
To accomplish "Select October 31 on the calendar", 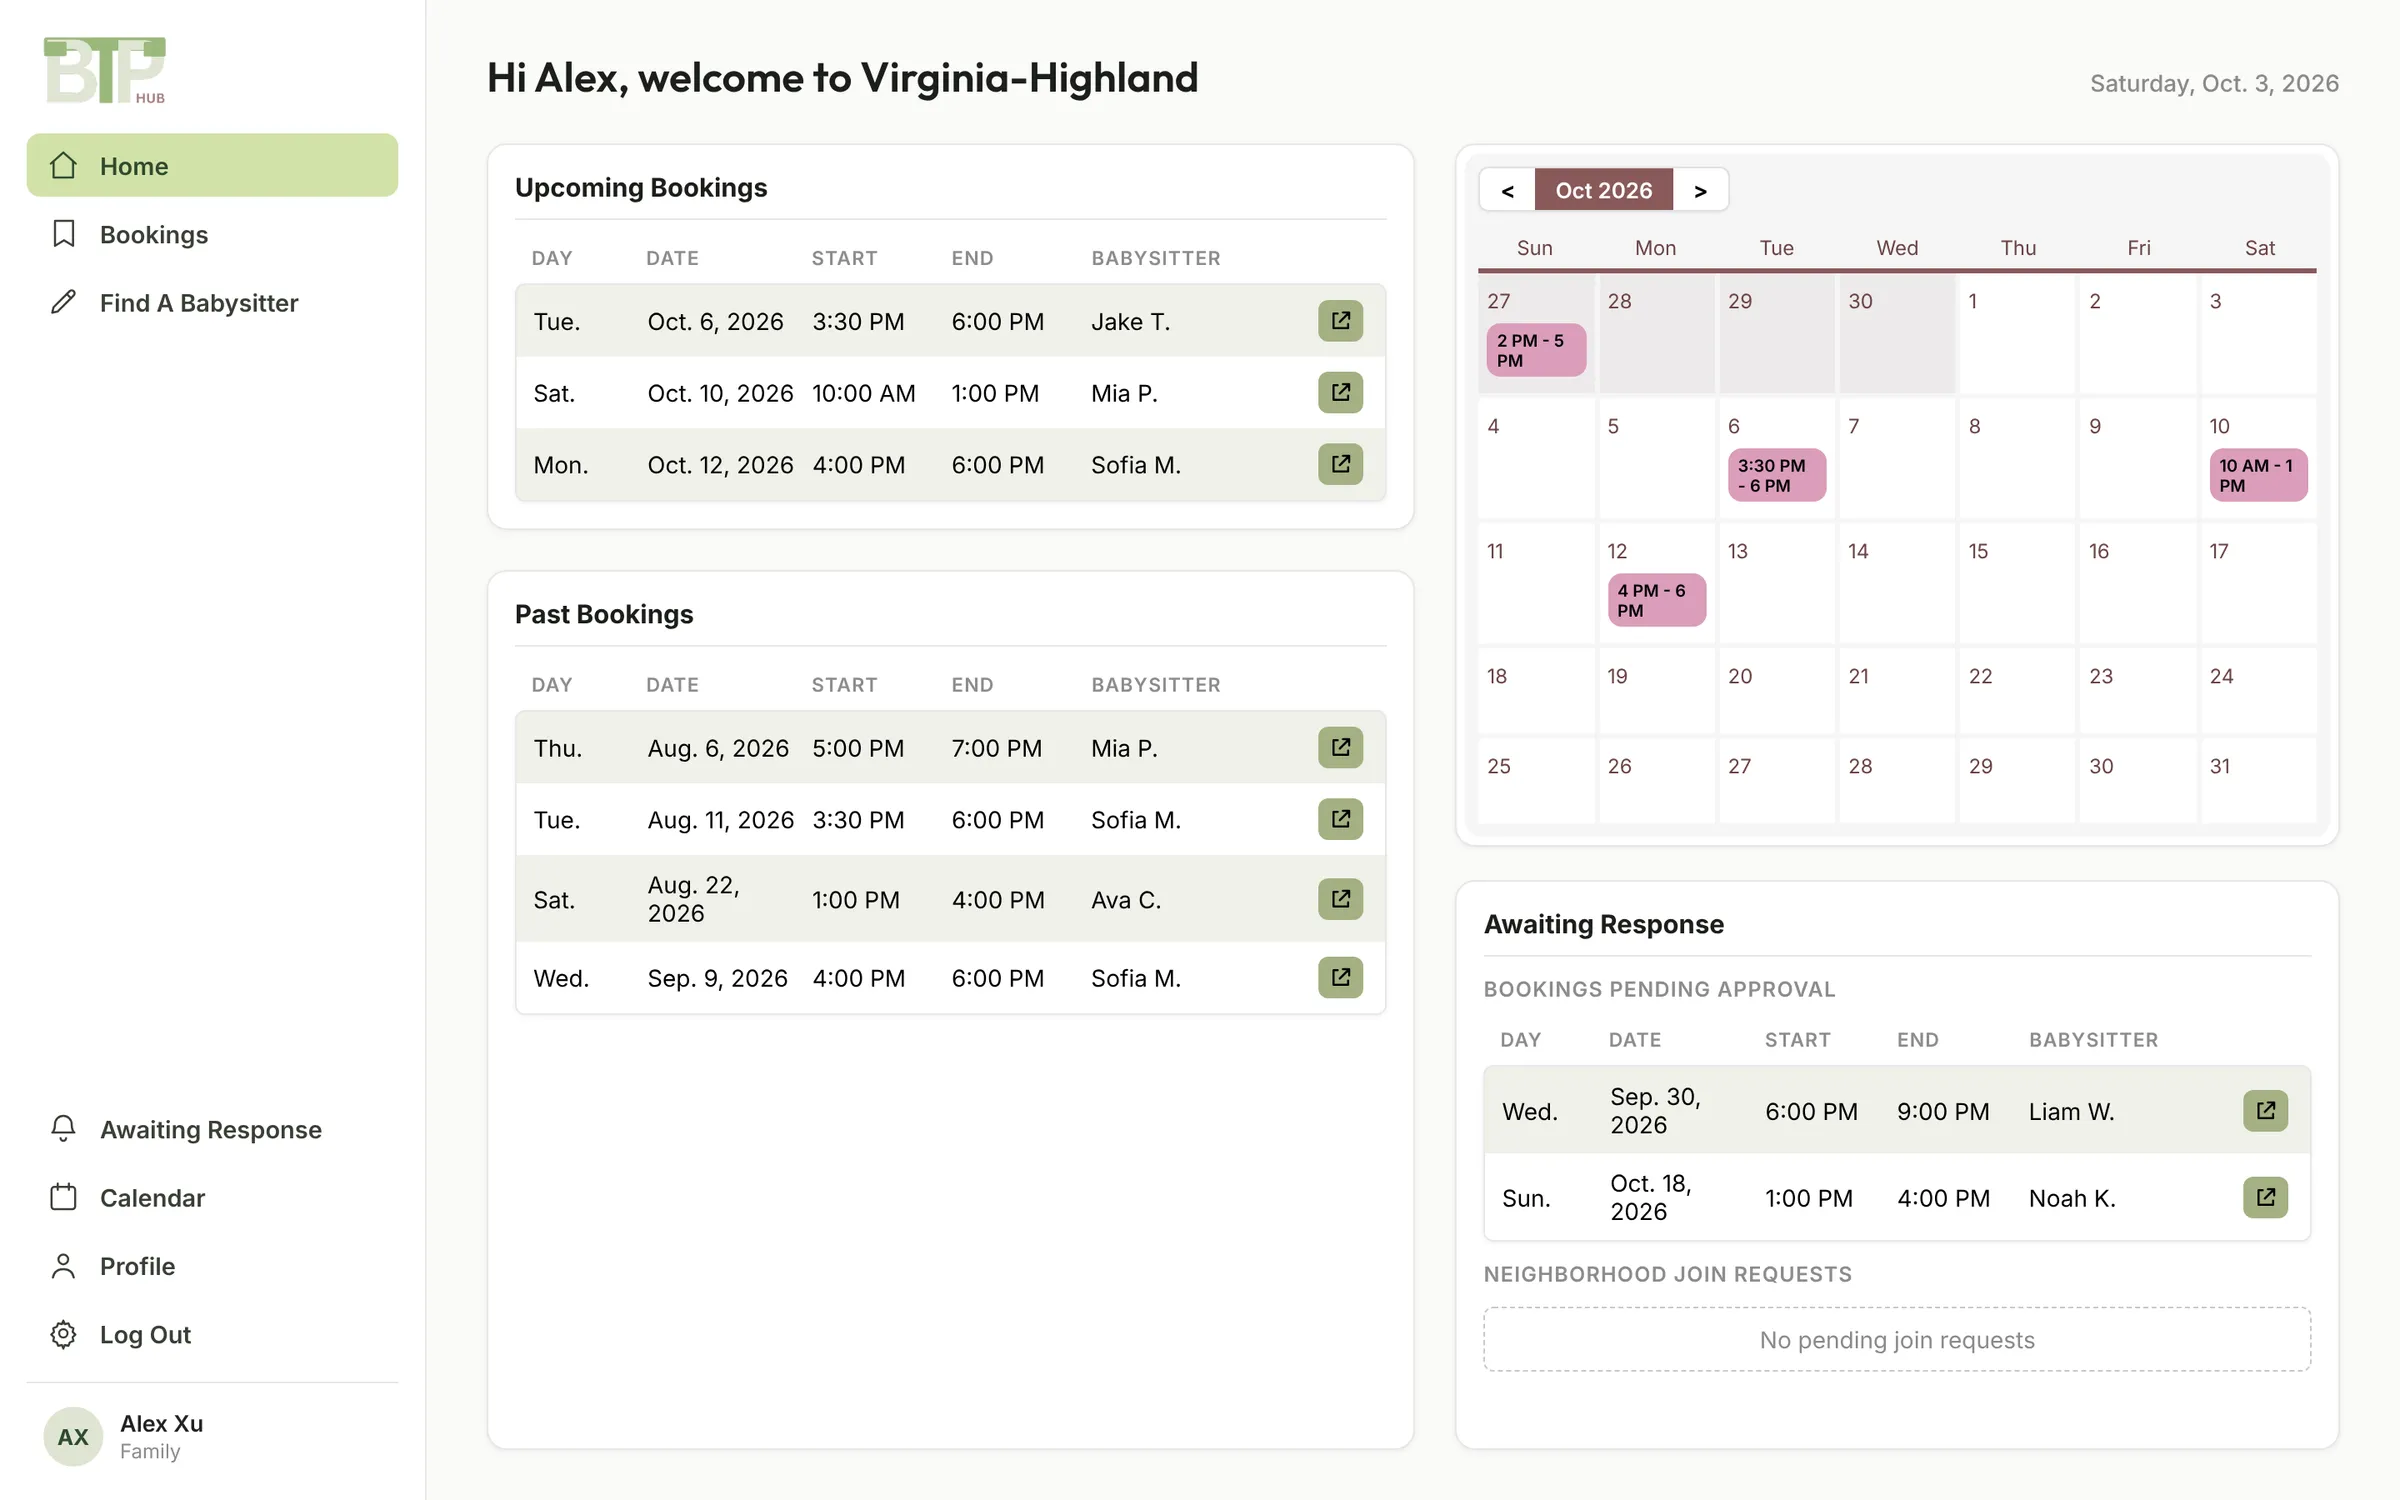I will pos(2258,780).
